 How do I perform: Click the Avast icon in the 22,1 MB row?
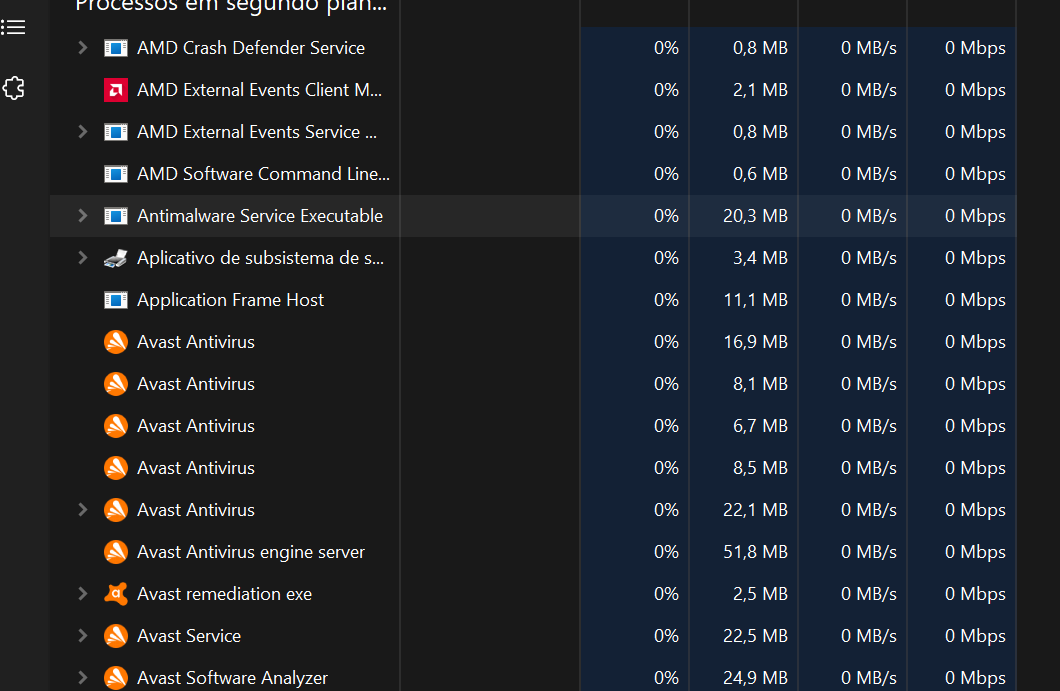point(116,509)
